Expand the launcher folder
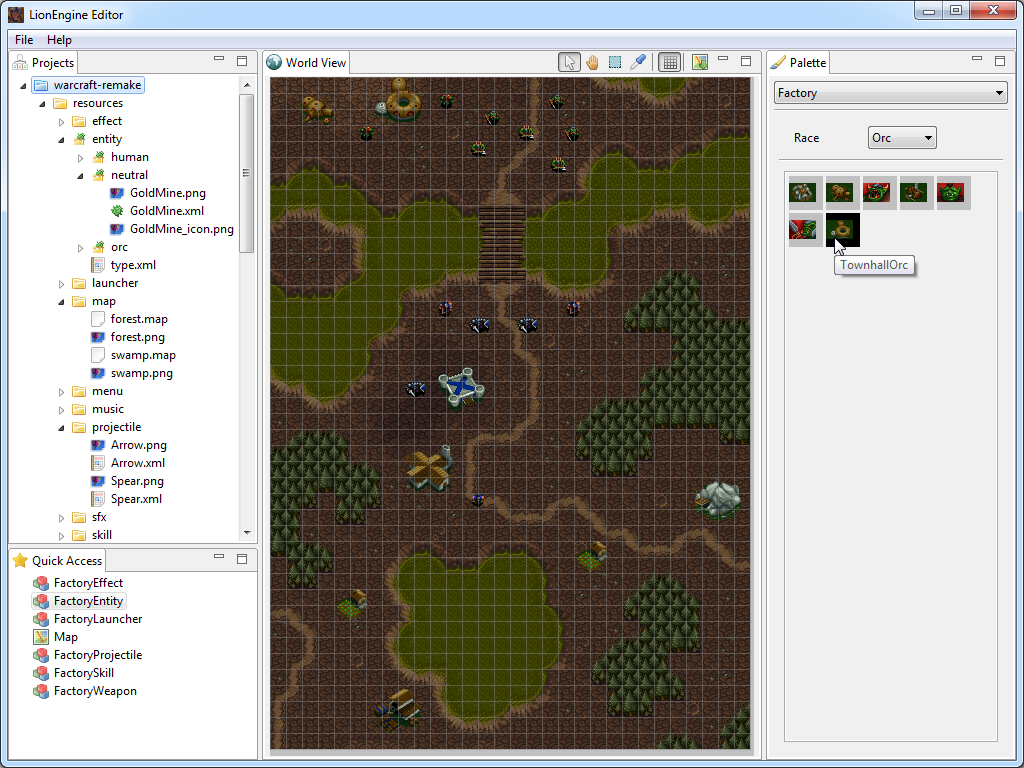Image resolution: width=1024 pixels, height=768 pixels. pyautogui.click(x=61, y=283)
